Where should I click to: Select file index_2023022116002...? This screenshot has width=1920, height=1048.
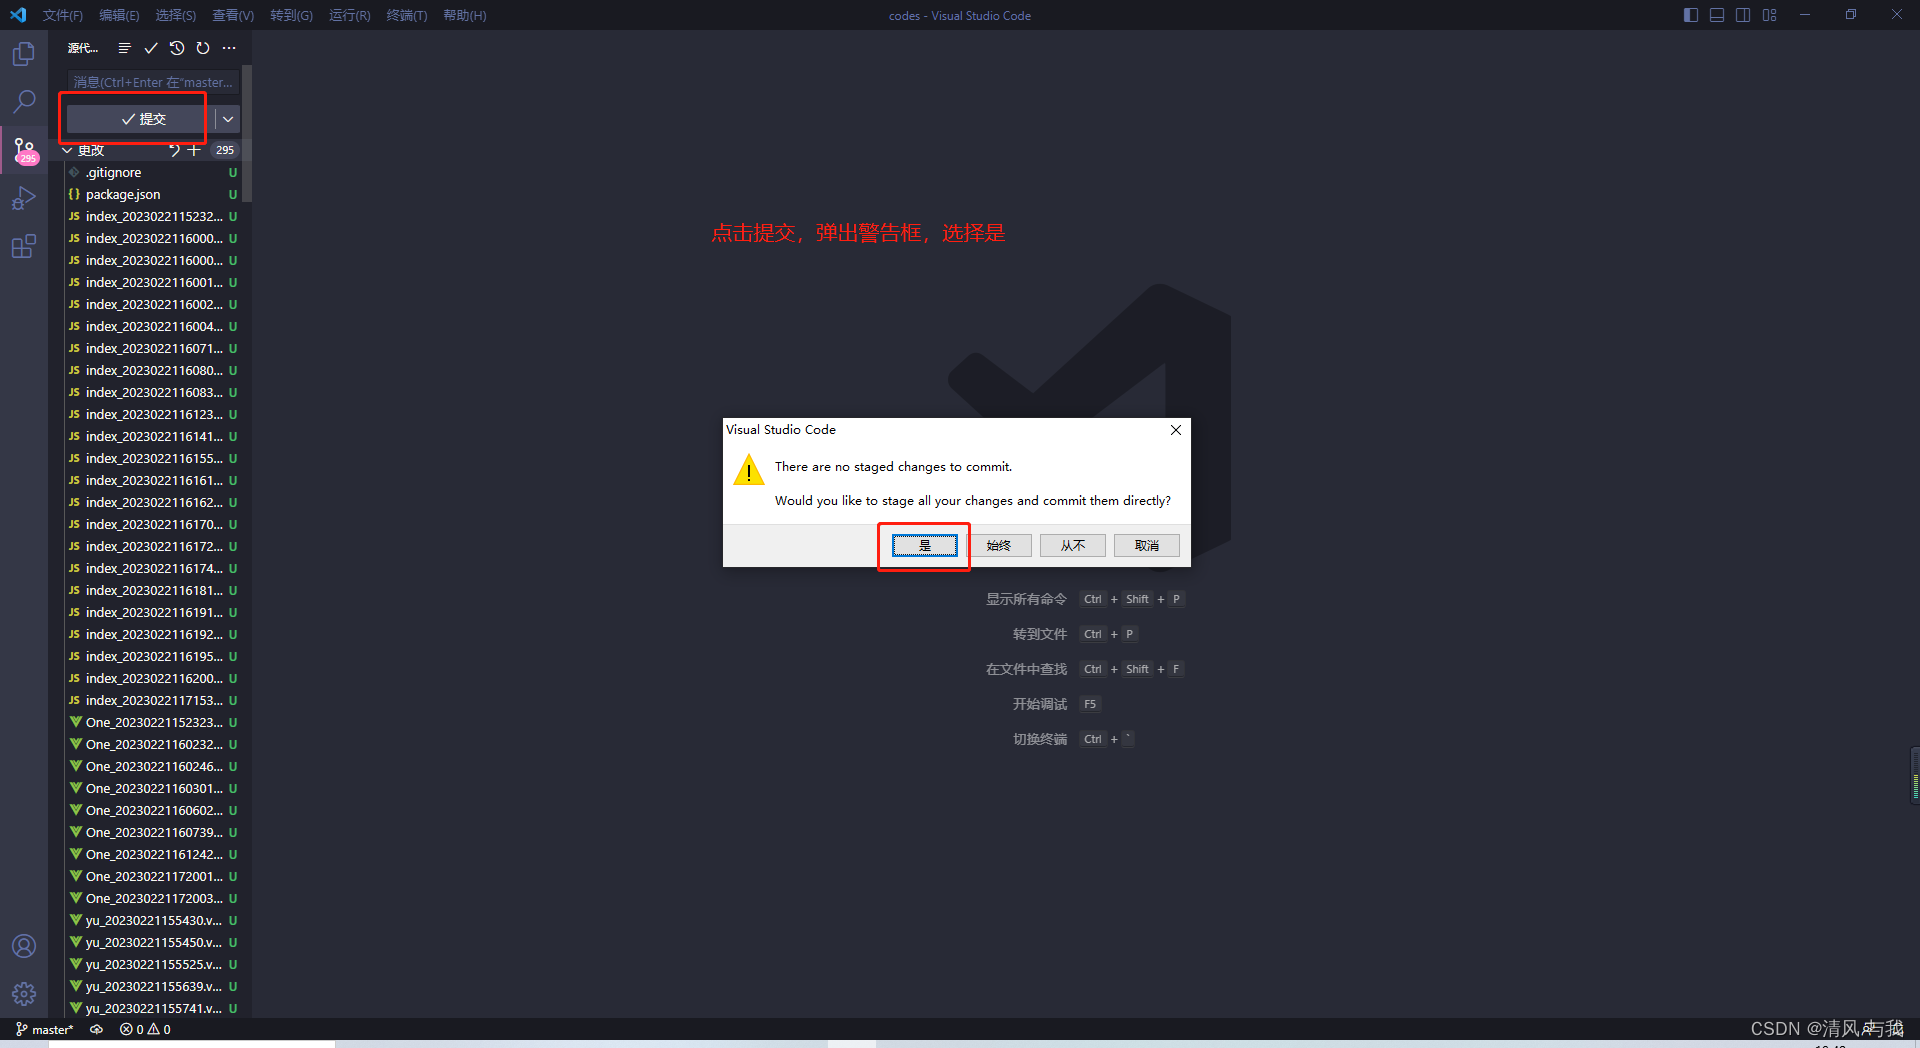150,304
